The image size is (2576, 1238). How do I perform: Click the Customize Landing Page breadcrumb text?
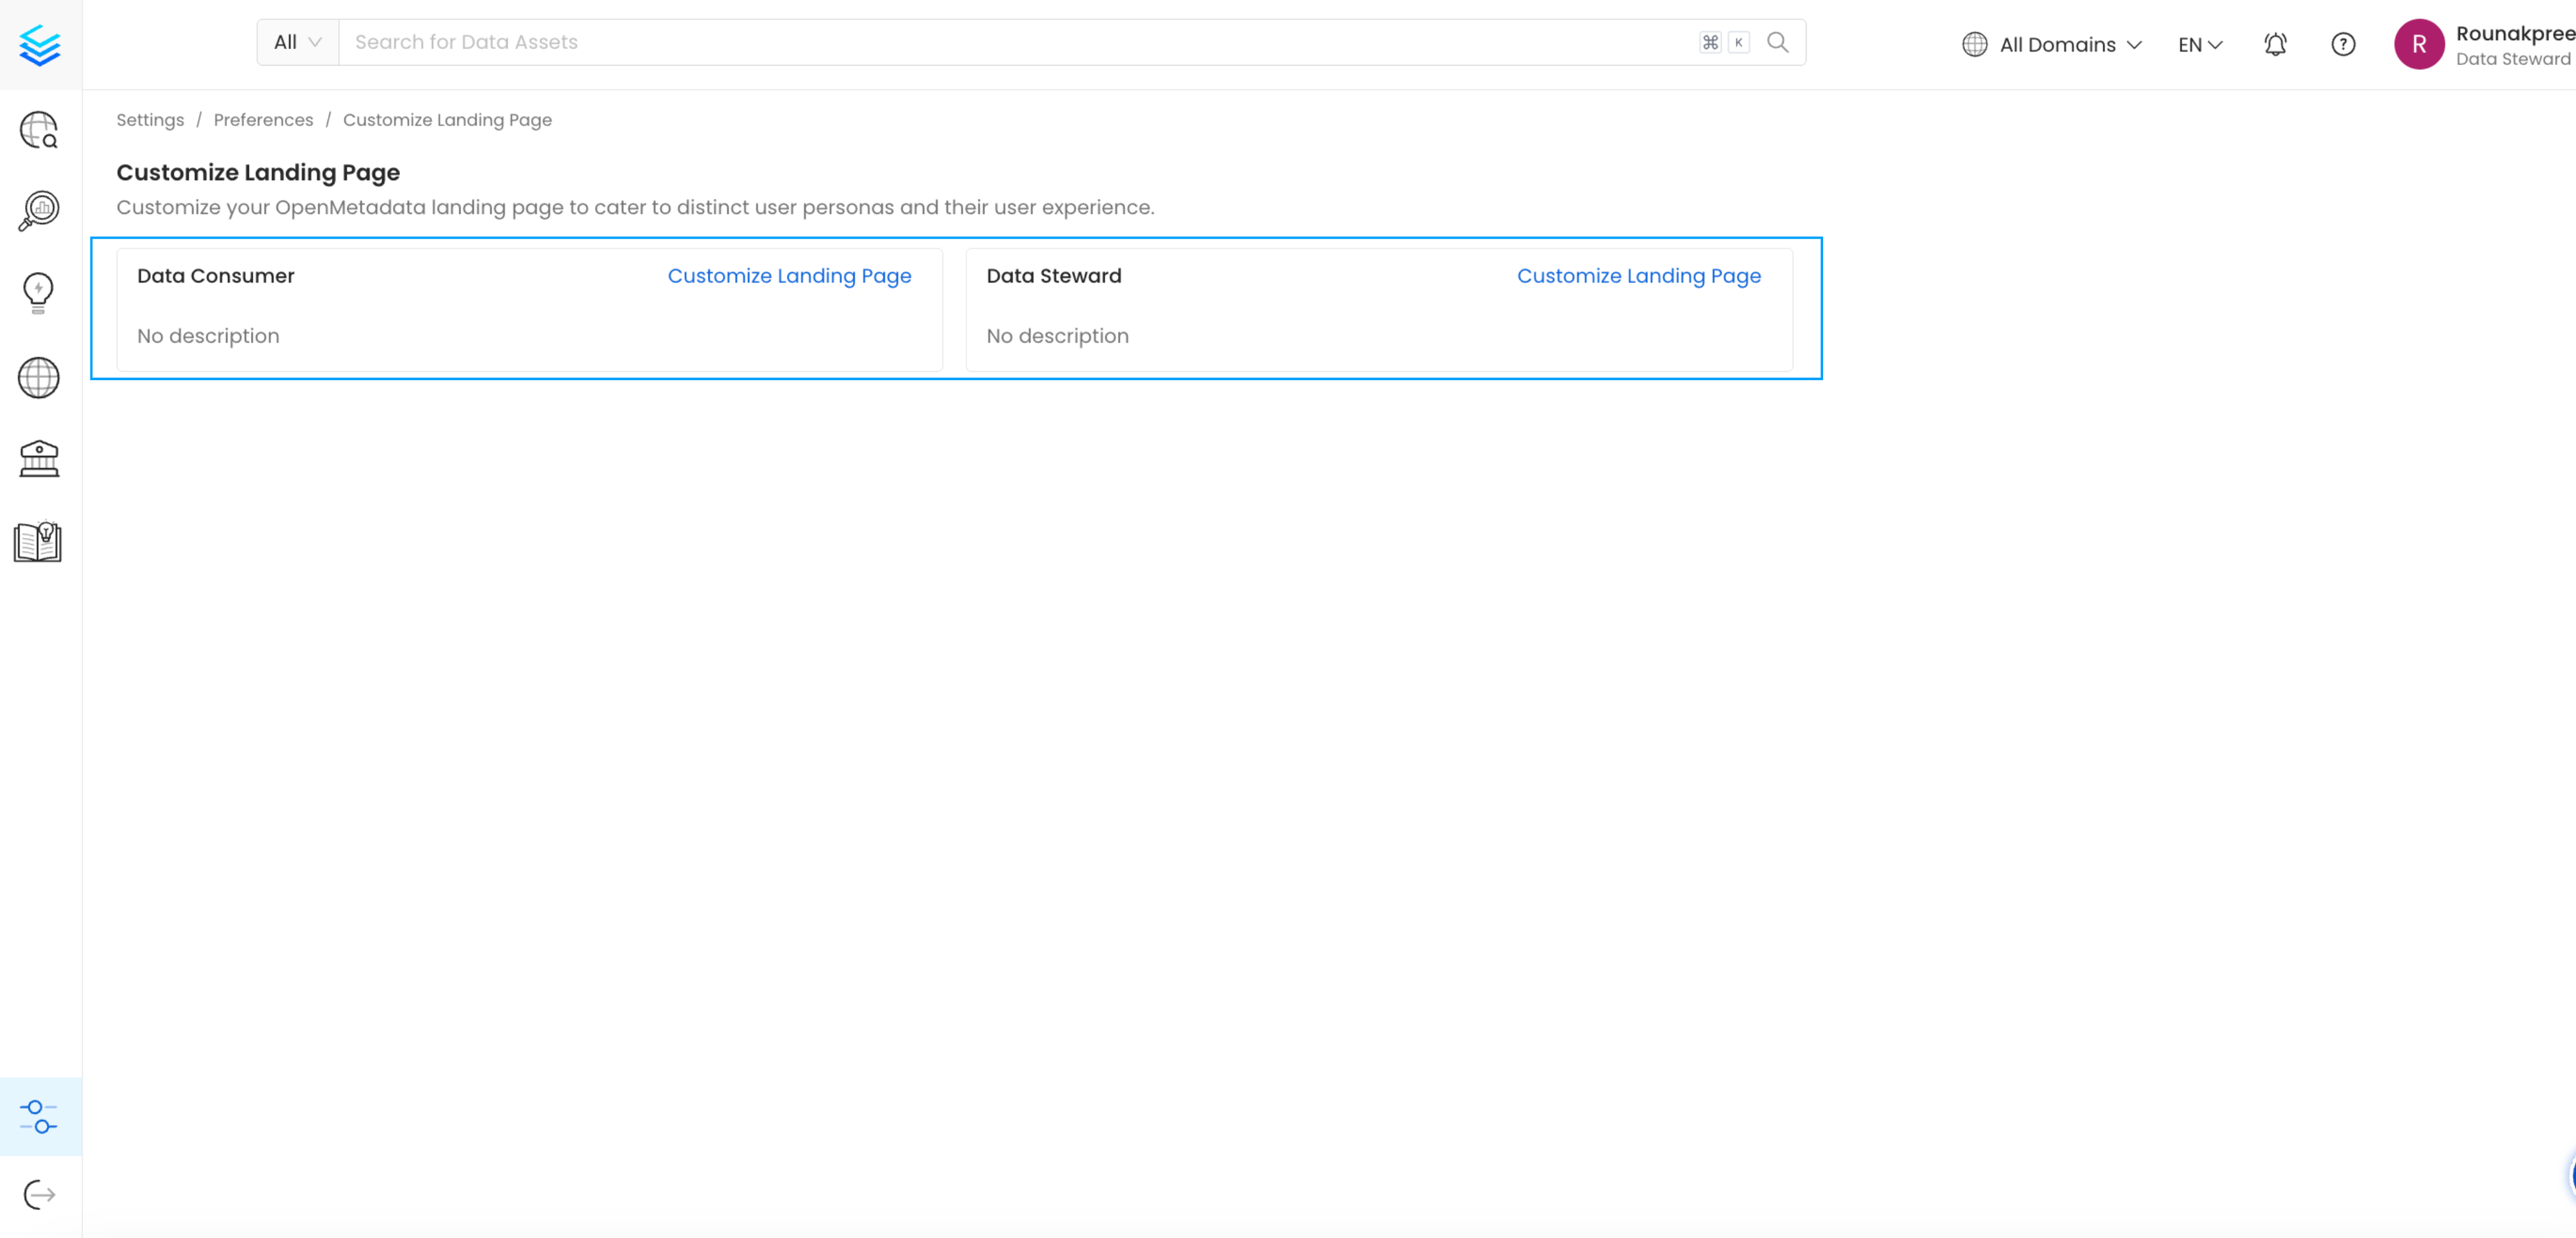(x=447, y=120)
